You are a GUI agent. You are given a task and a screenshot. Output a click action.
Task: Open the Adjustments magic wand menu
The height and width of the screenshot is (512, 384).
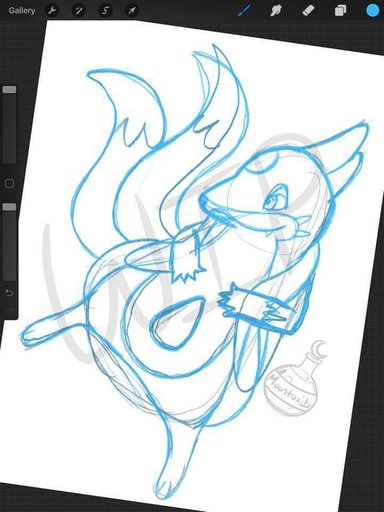[78, 11]
